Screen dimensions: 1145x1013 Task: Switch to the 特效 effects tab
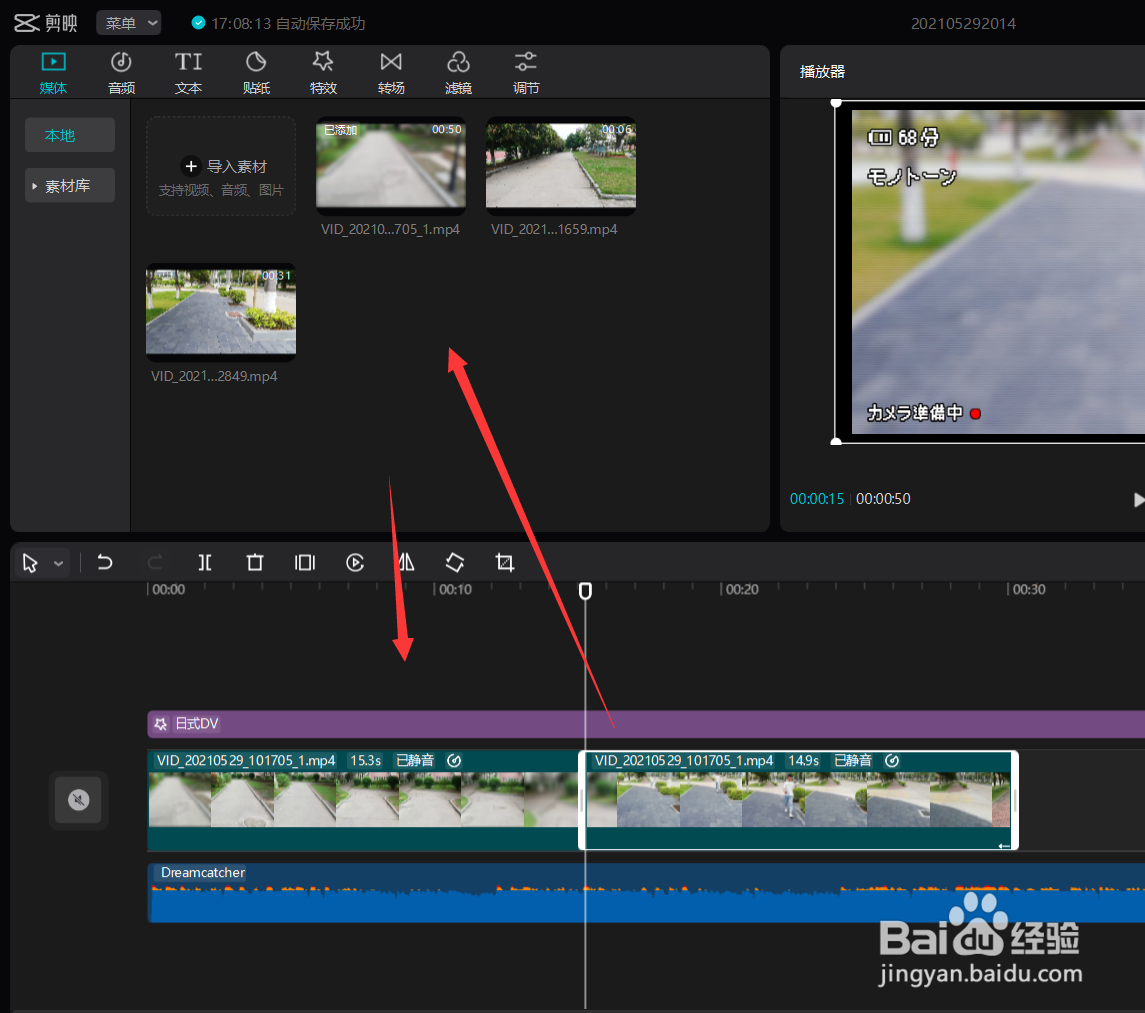click(x=323, y=73)
